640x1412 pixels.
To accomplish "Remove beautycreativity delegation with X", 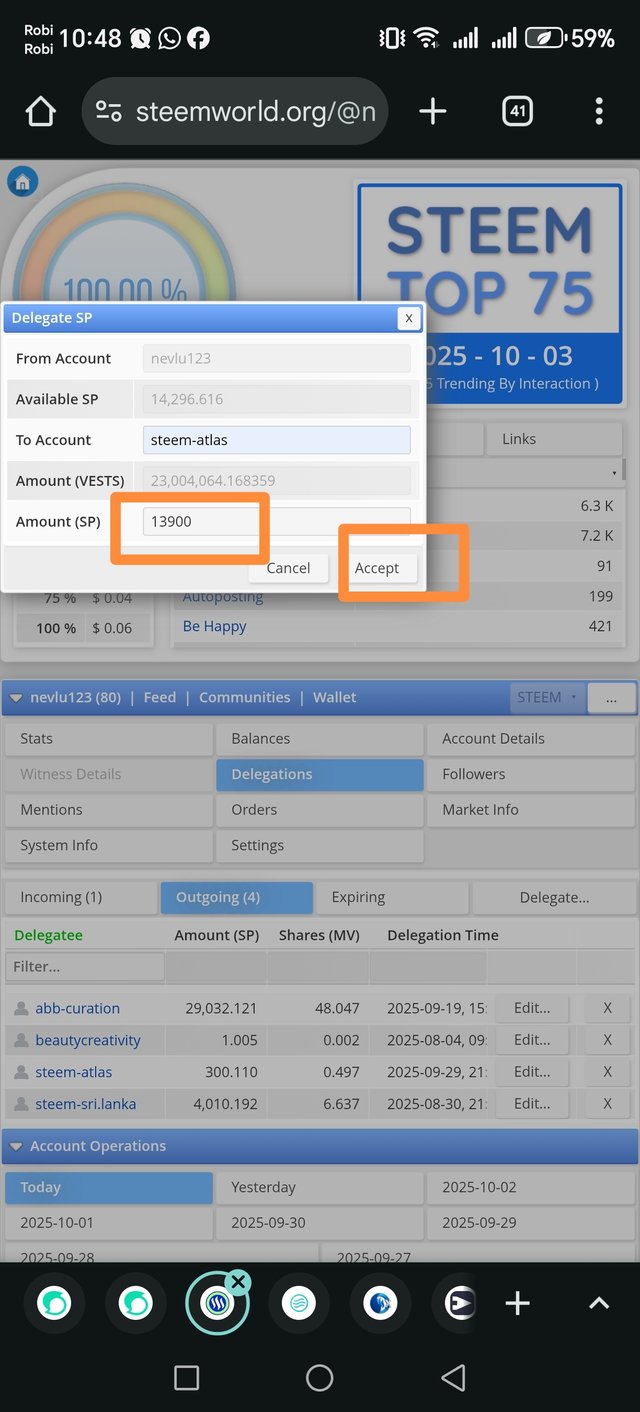I will 607,1040.
